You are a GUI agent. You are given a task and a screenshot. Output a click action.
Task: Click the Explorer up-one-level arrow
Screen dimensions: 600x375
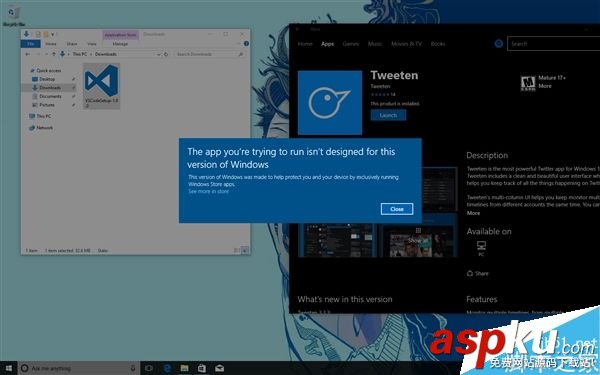point(54,54)
